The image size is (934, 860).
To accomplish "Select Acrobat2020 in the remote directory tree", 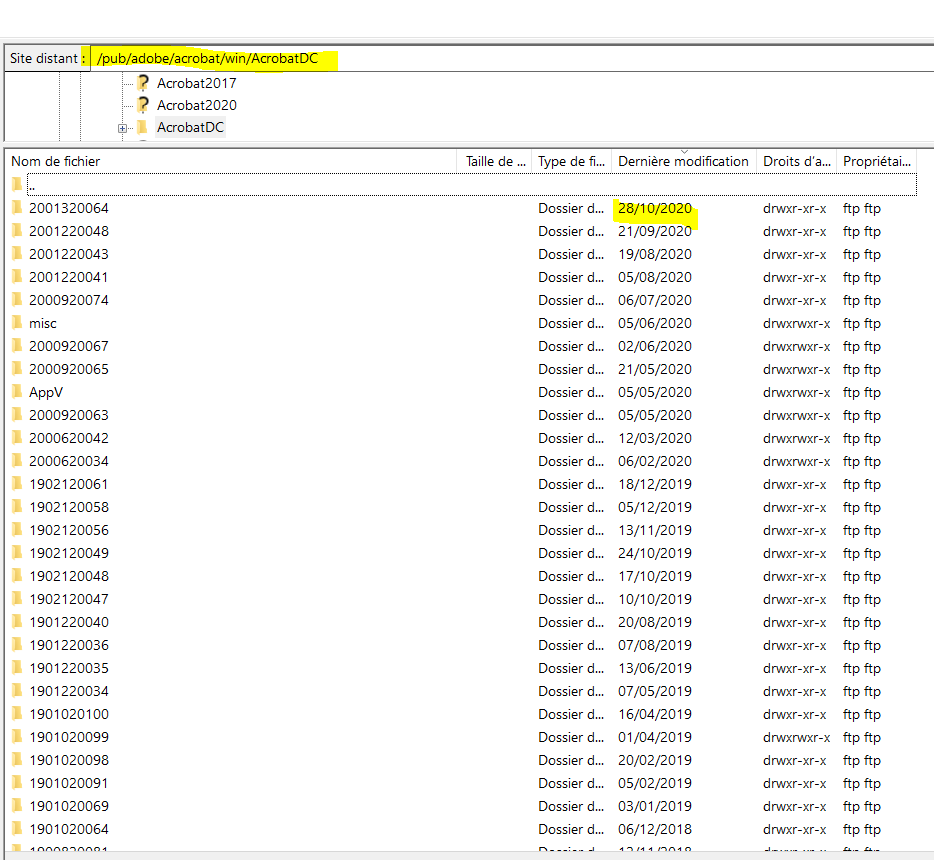I will 196,105.
